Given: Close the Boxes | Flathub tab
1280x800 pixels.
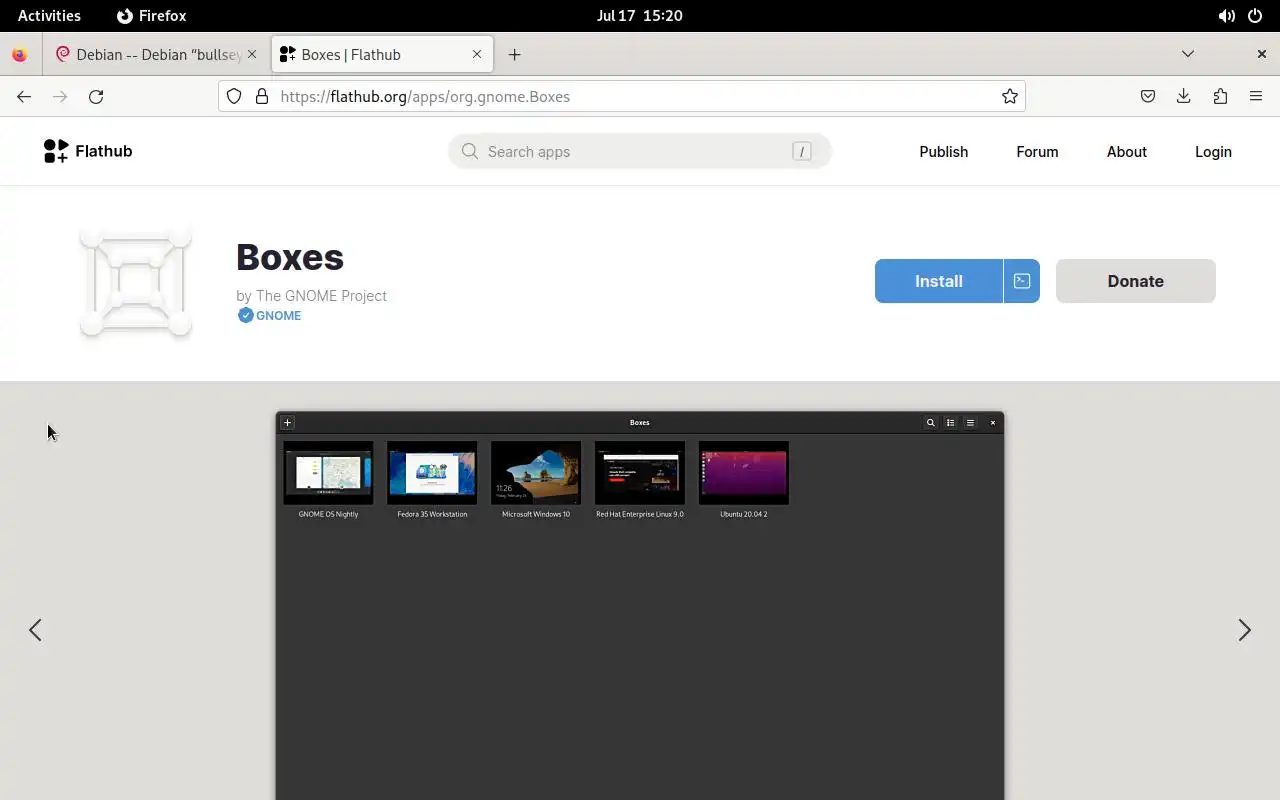Looking at the screenshot, I should [x=477, y=54].
